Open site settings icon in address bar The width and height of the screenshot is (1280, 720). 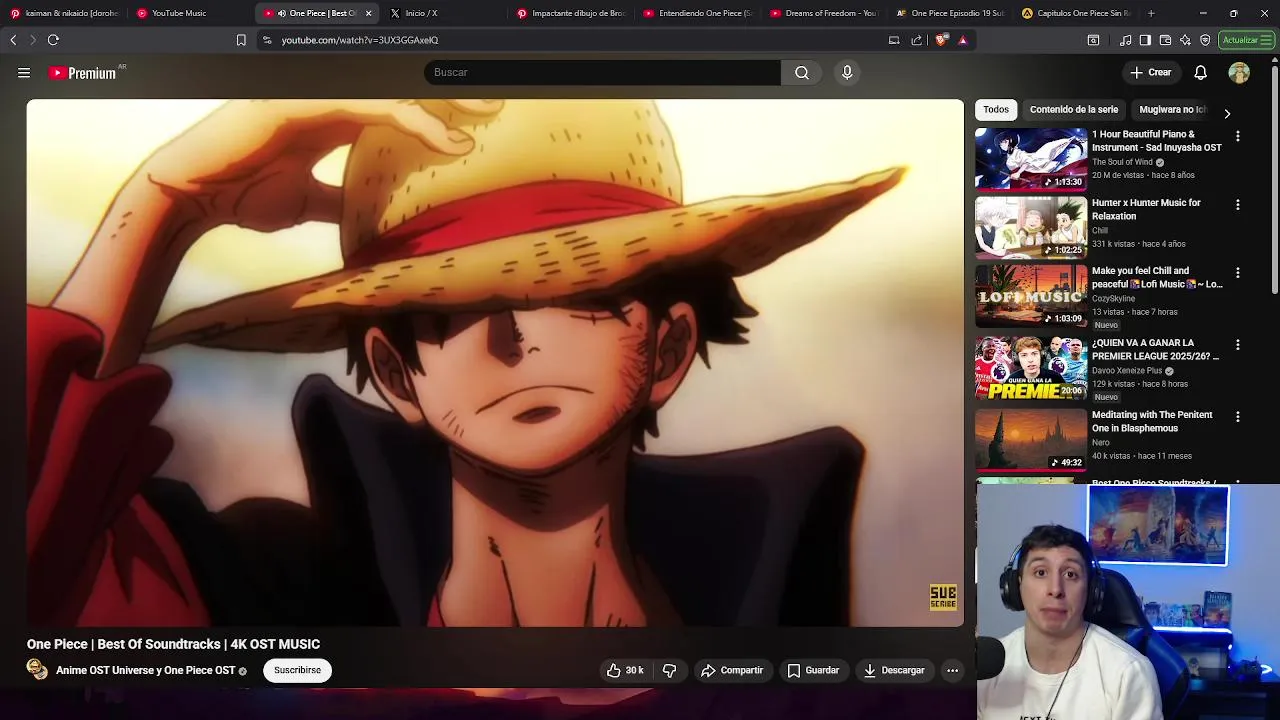tap(267, 40)
